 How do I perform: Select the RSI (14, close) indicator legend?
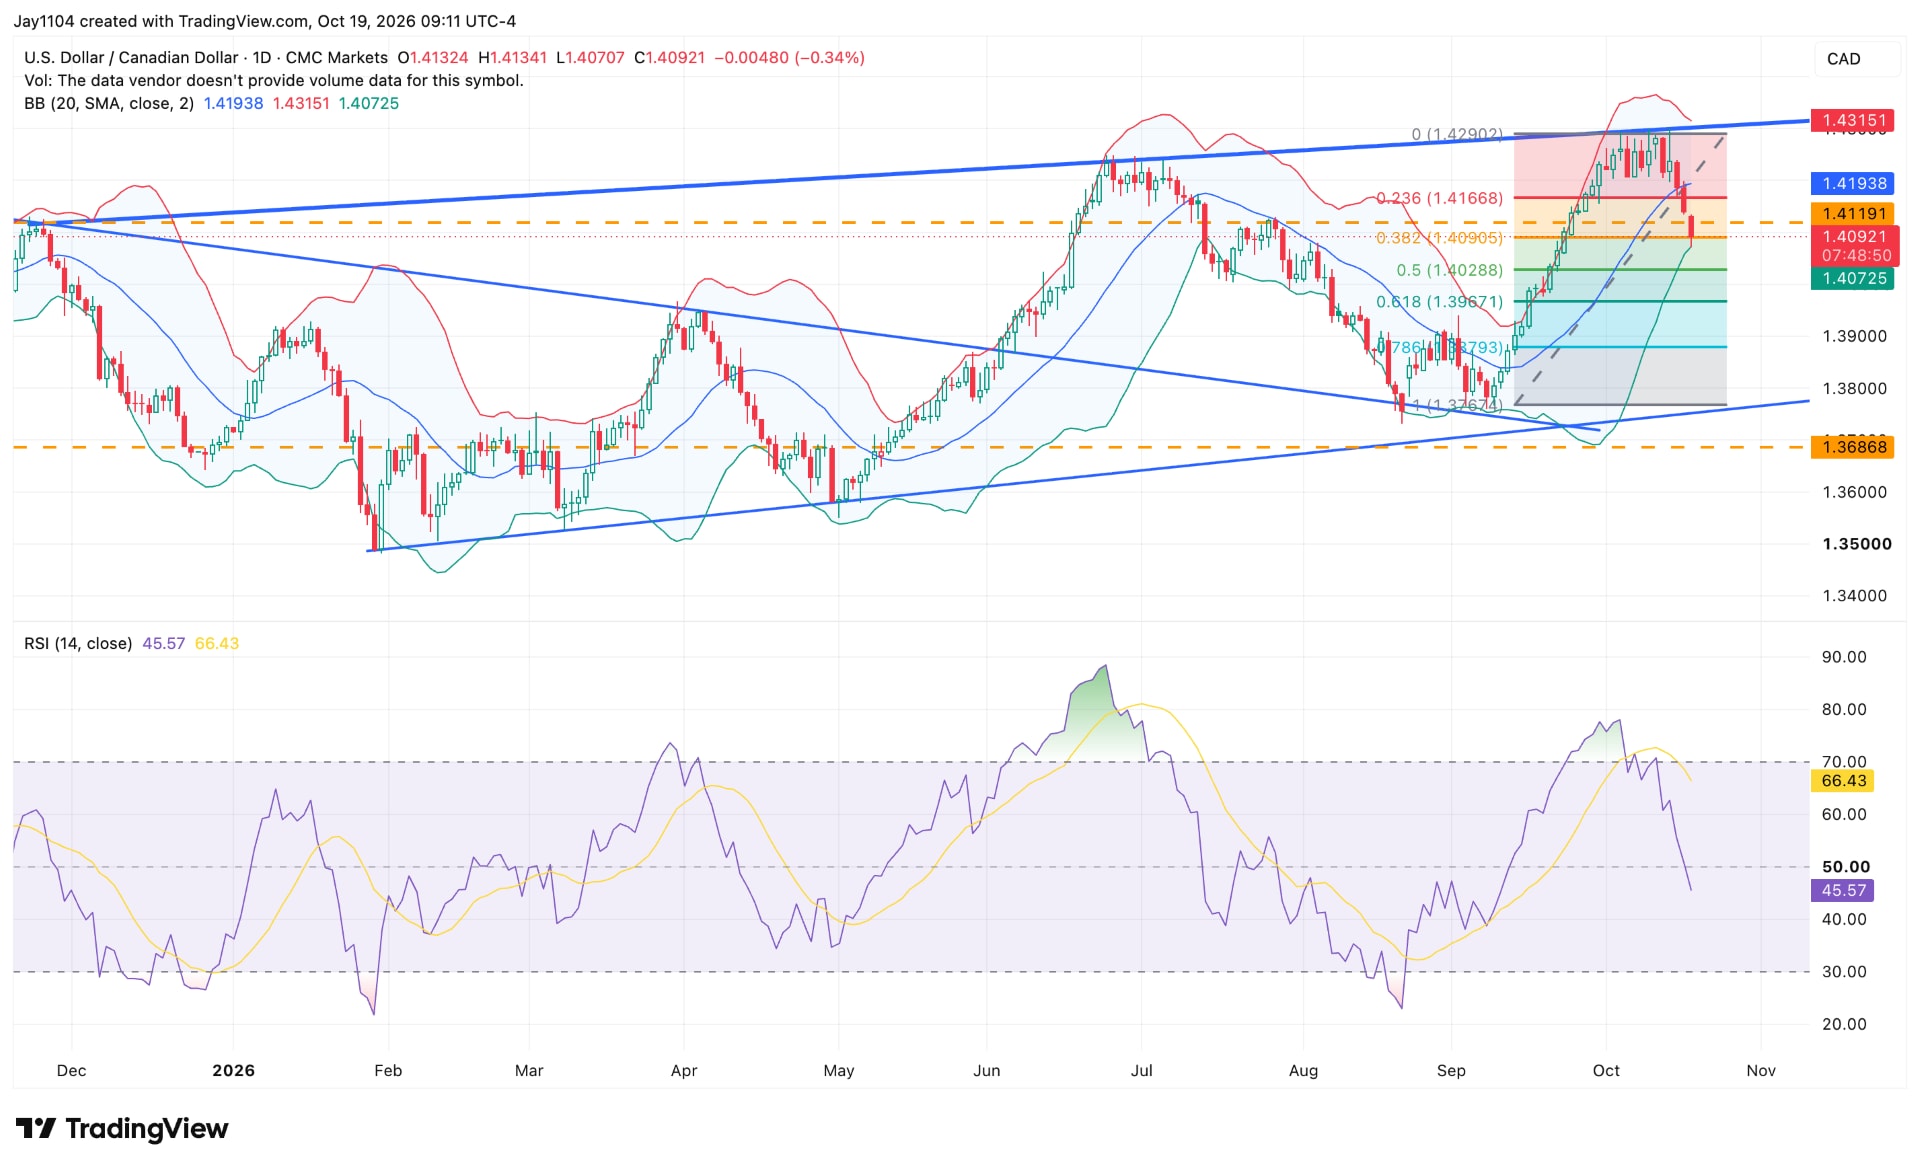78,643
